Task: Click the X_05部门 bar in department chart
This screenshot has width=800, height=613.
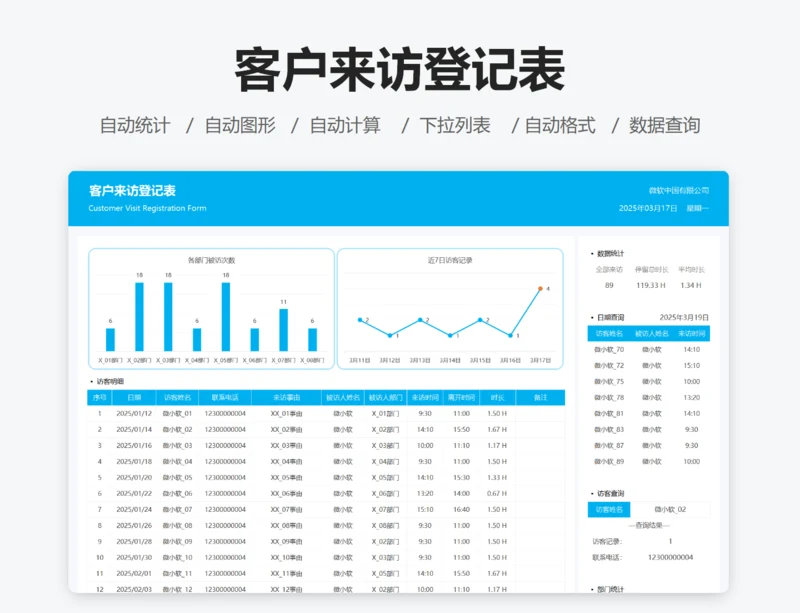Action: (x=226, y=316)
